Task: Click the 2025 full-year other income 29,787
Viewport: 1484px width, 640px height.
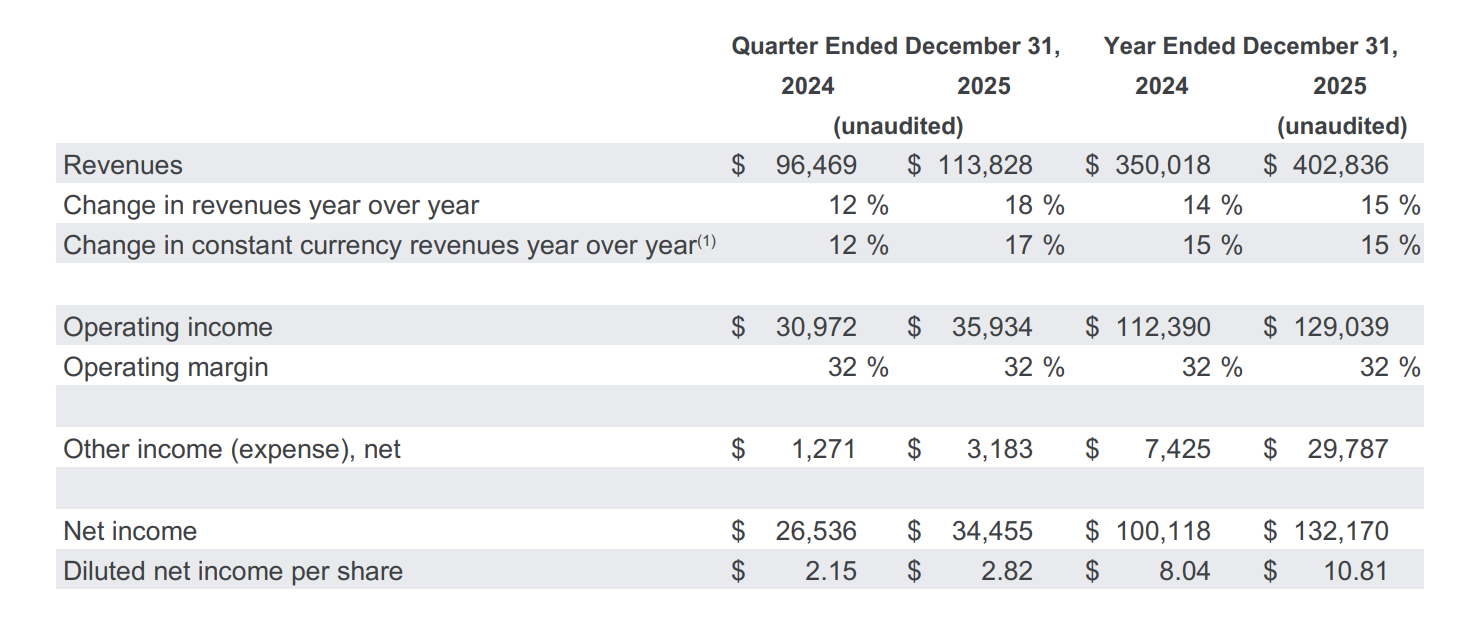Action: (x=1347, y=449)
